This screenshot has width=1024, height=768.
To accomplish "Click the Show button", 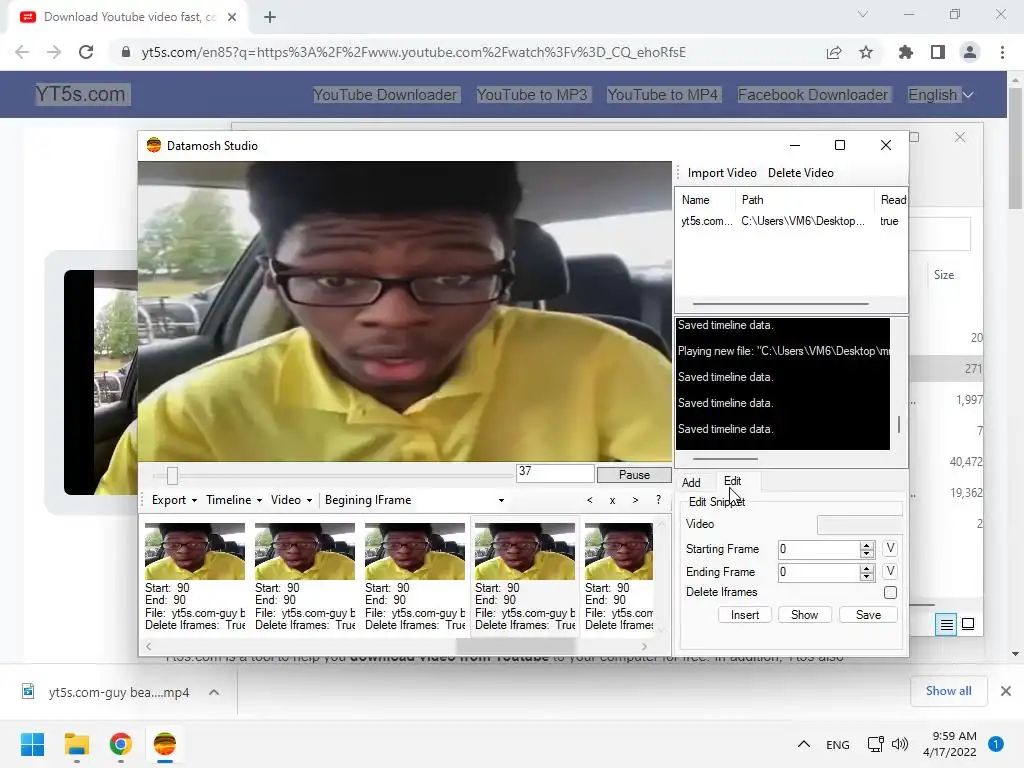I will tap(804, 615).
